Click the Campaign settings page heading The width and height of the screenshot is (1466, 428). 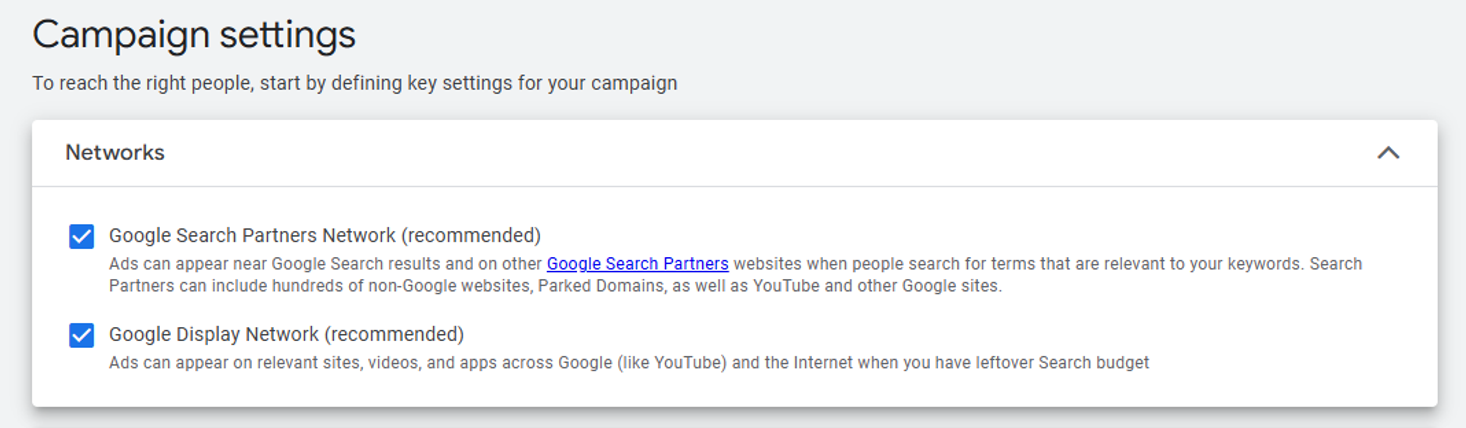pyautogui.click(x=194, y=35)
